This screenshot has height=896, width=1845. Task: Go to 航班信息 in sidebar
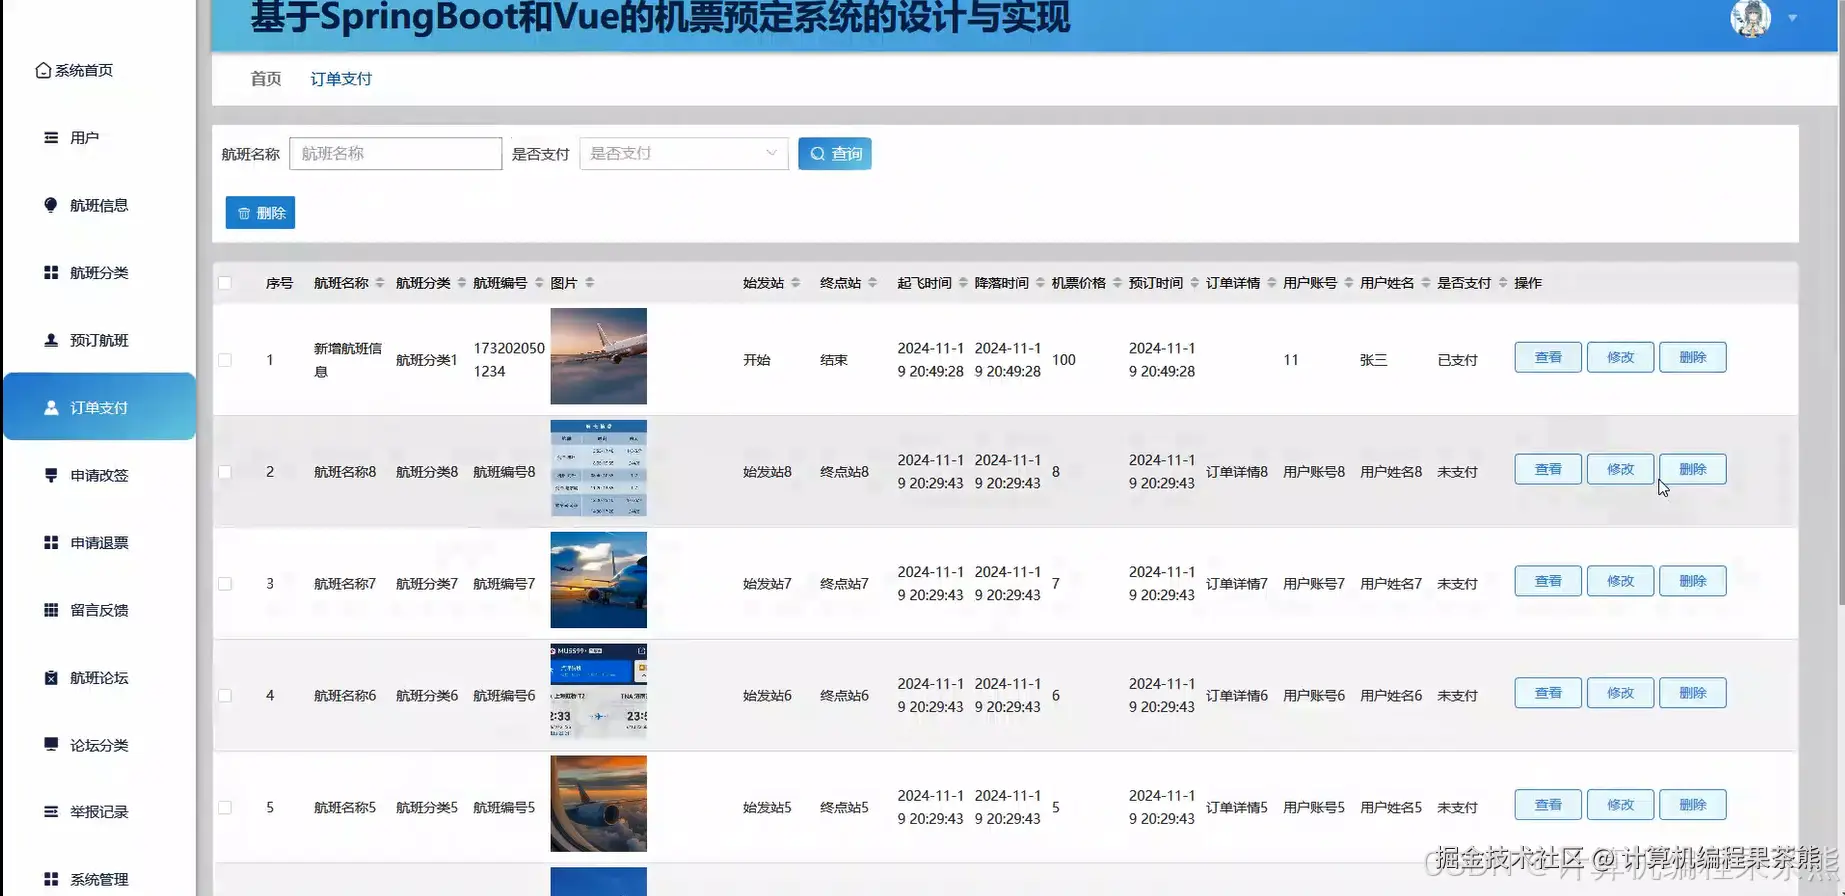(x=99, y=205)
